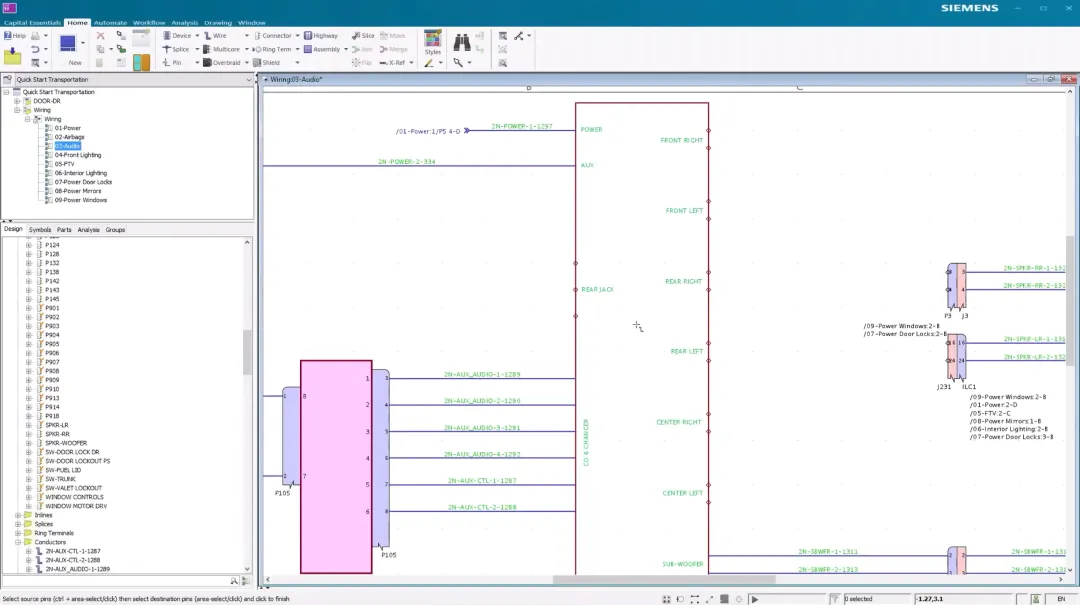Expand the Conductors folder in tree
This screenshot has width=1080, height=605.
click(x=19, y=542)
